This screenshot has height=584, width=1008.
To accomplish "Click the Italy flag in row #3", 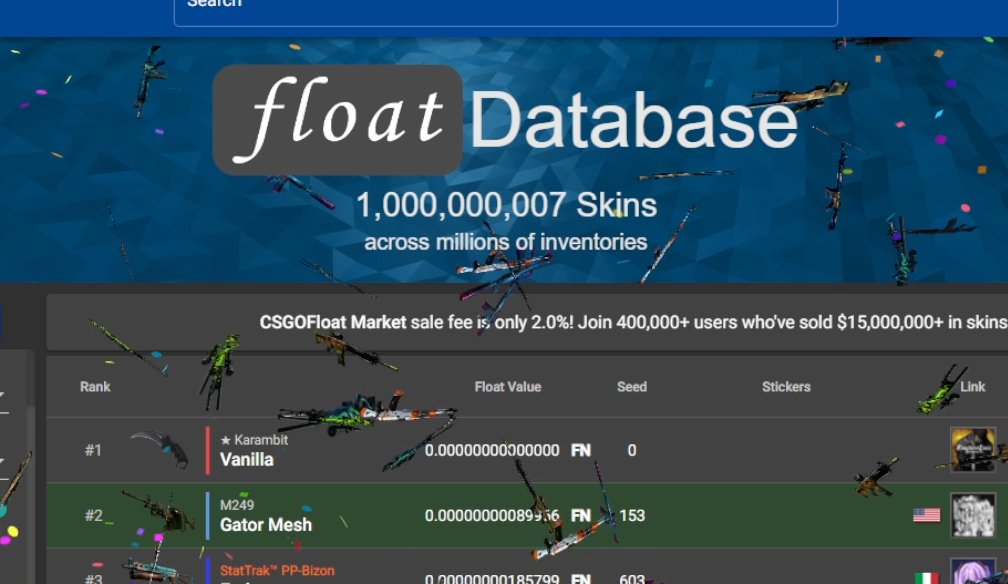I will 926,578.
